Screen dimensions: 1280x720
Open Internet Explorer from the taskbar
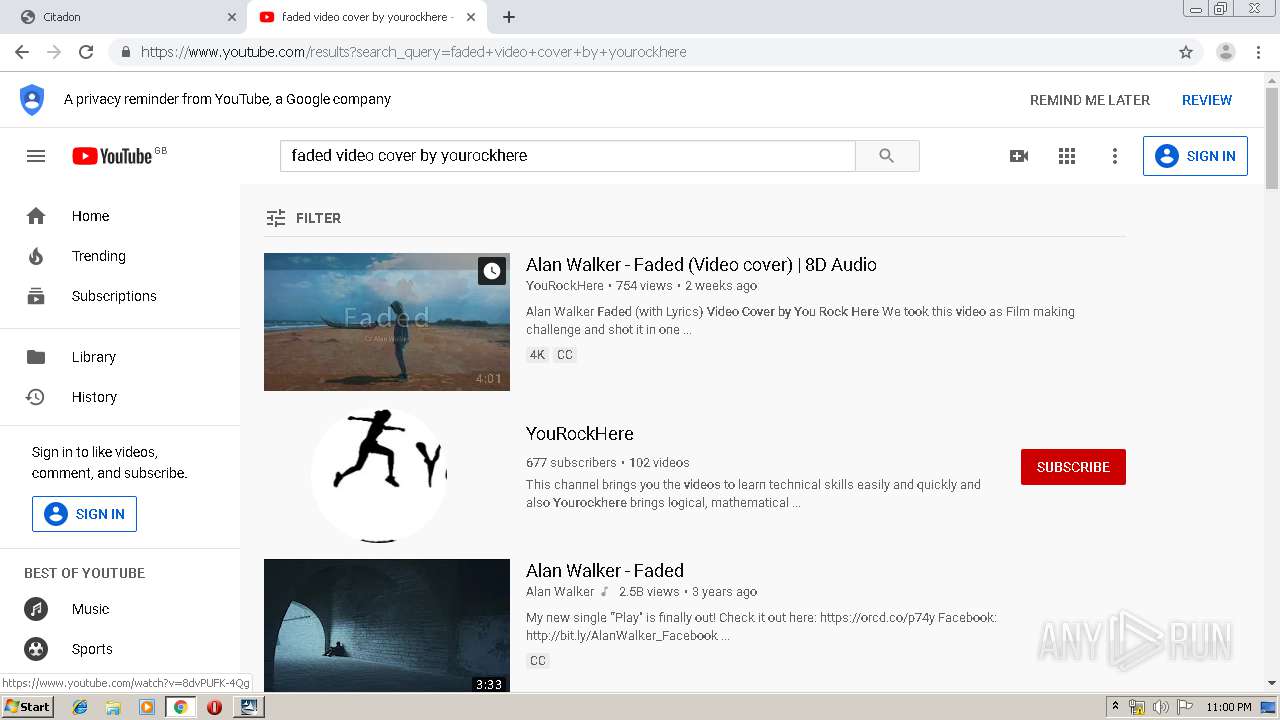coord(80,707)
